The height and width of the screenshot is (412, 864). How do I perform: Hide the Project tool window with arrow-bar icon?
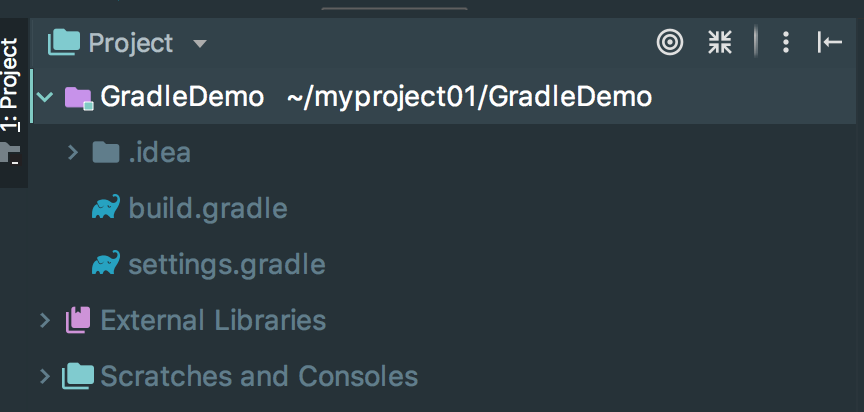click(829, 42)
